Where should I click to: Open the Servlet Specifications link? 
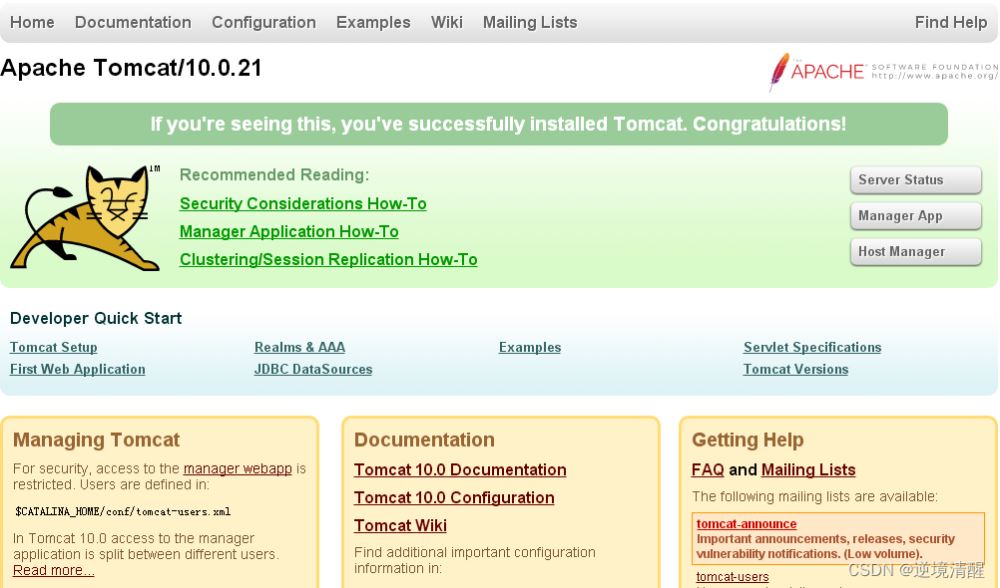[x=812, y=348]
